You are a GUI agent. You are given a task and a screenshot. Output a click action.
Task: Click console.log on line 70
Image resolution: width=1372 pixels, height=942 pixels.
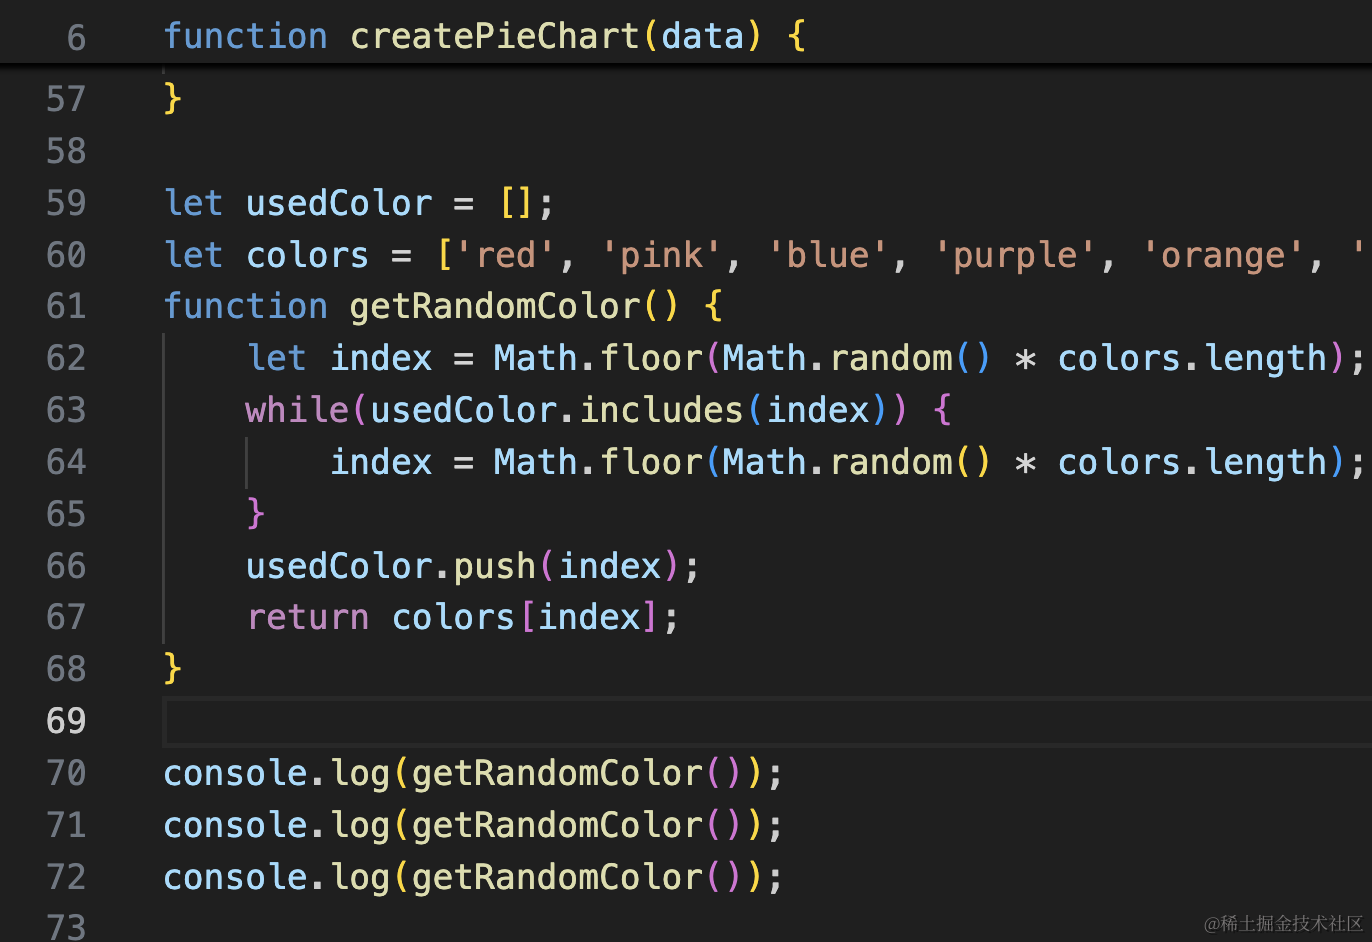276,773
